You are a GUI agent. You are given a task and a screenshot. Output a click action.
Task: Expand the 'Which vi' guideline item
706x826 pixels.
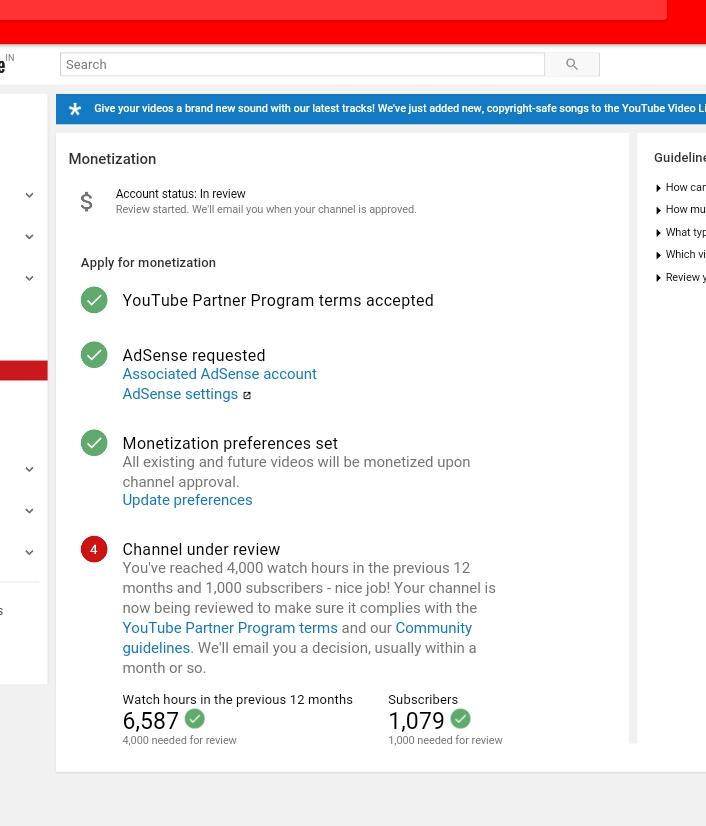[x=680, y=254]
